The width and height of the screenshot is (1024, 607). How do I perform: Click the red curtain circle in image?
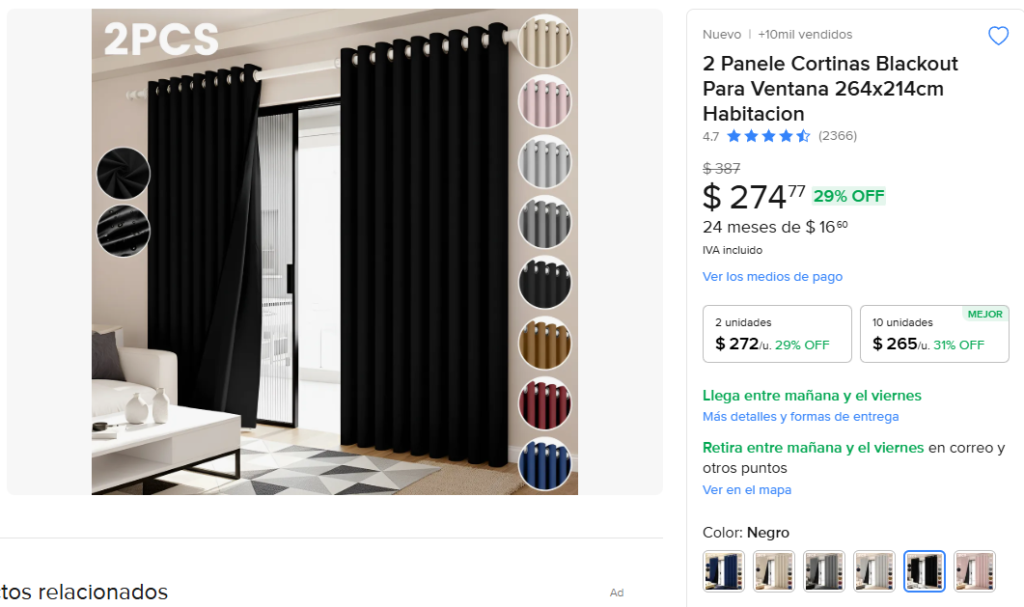545,403
